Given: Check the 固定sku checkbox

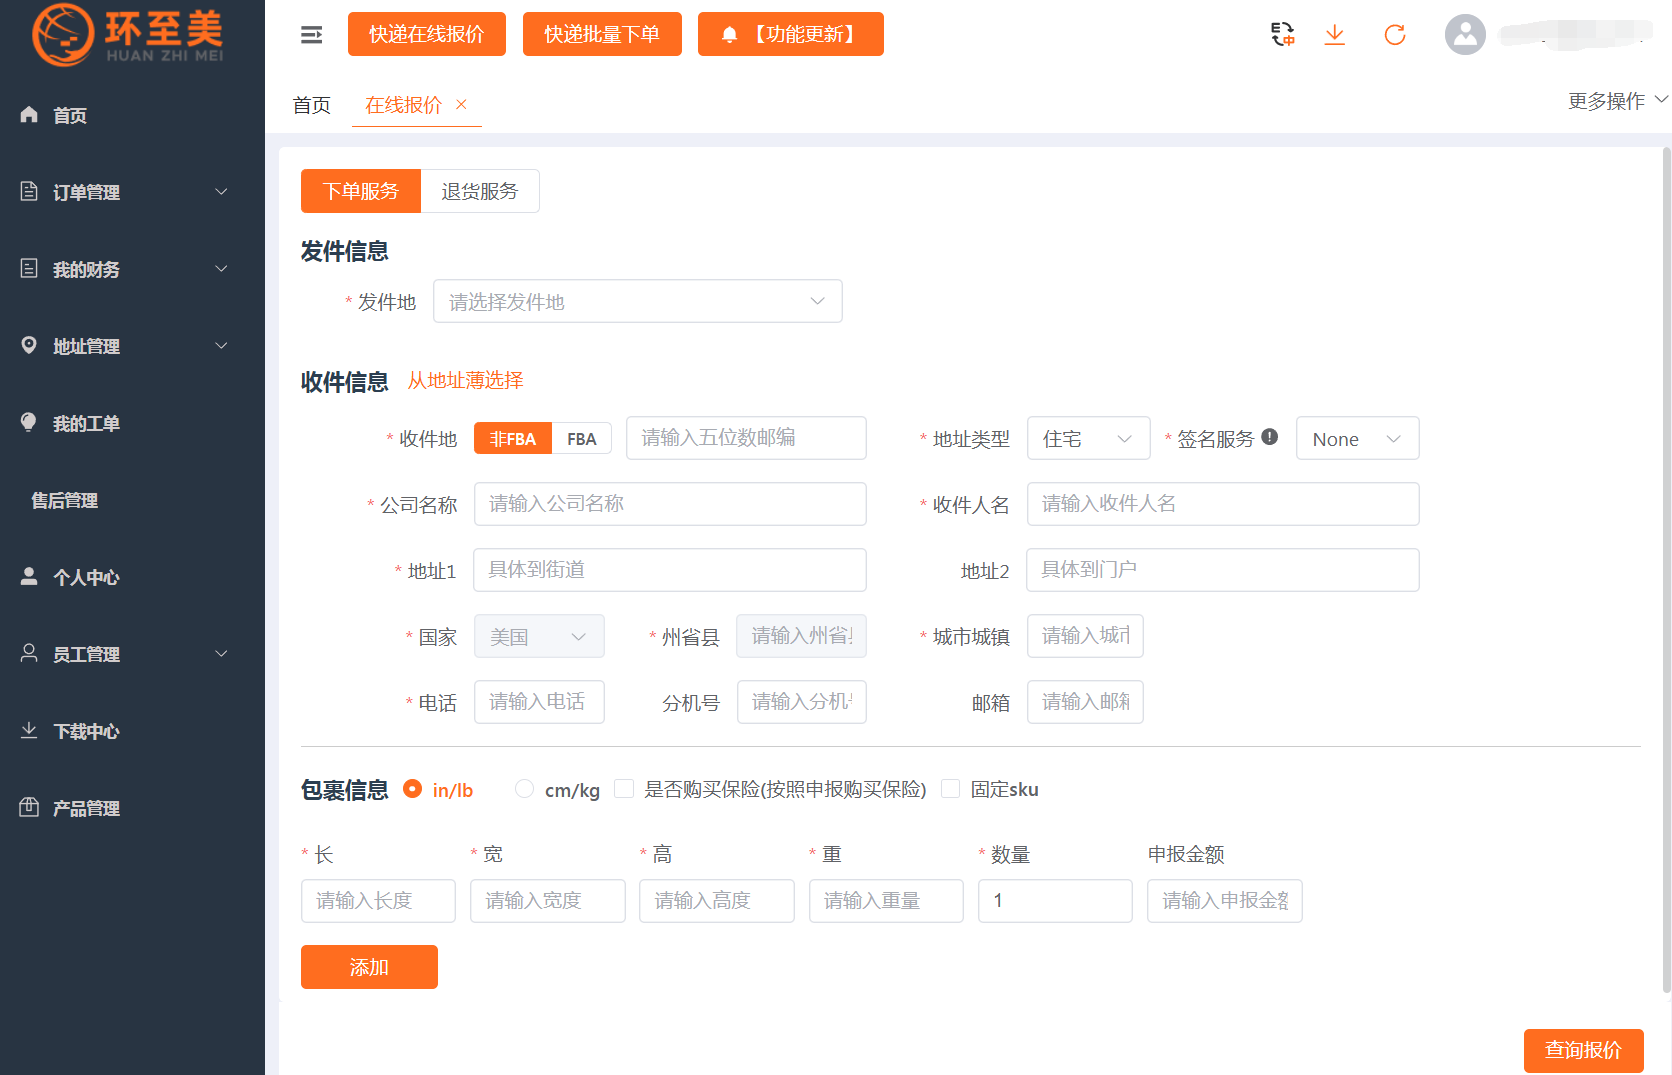Looking at the screenshot, I should tap(951, 789).
